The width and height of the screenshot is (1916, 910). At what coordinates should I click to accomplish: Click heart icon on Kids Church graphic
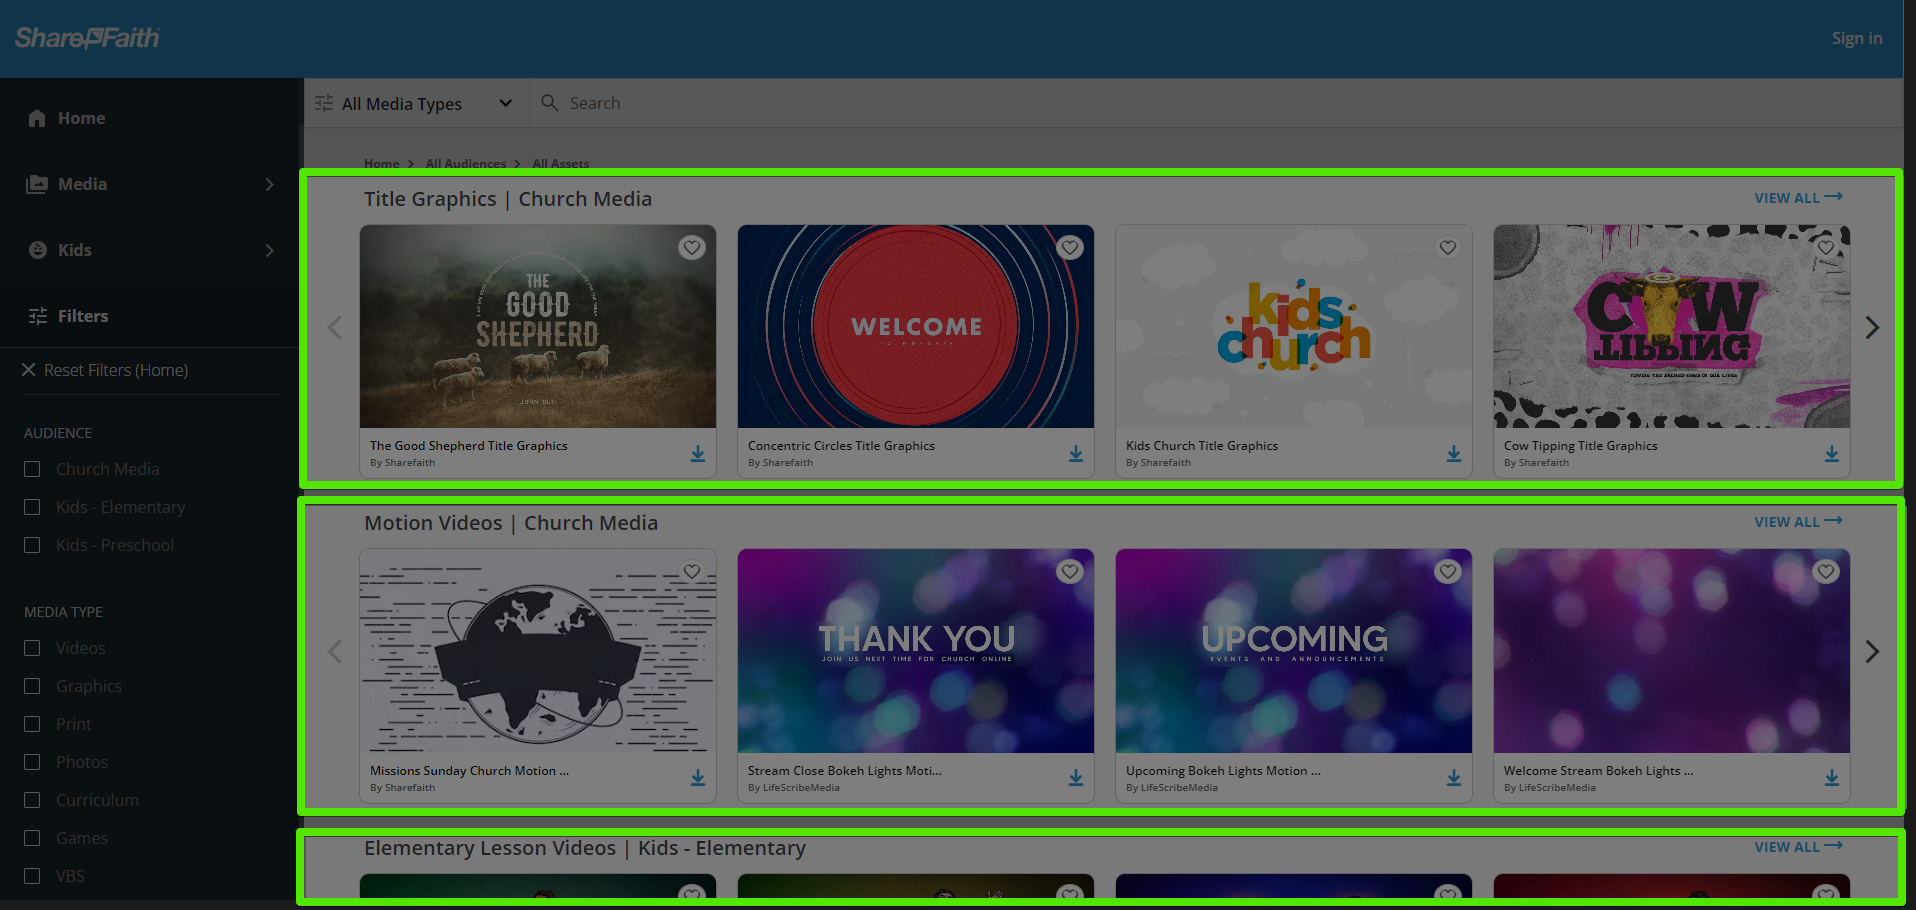click(1447, 247)
